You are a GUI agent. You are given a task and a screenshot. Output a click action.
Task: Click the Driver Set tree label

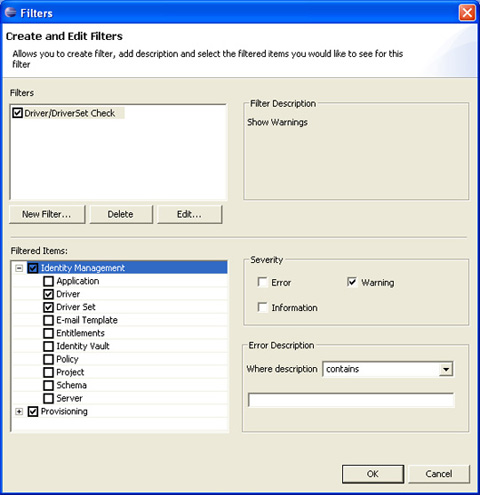(x=76, y=307)
